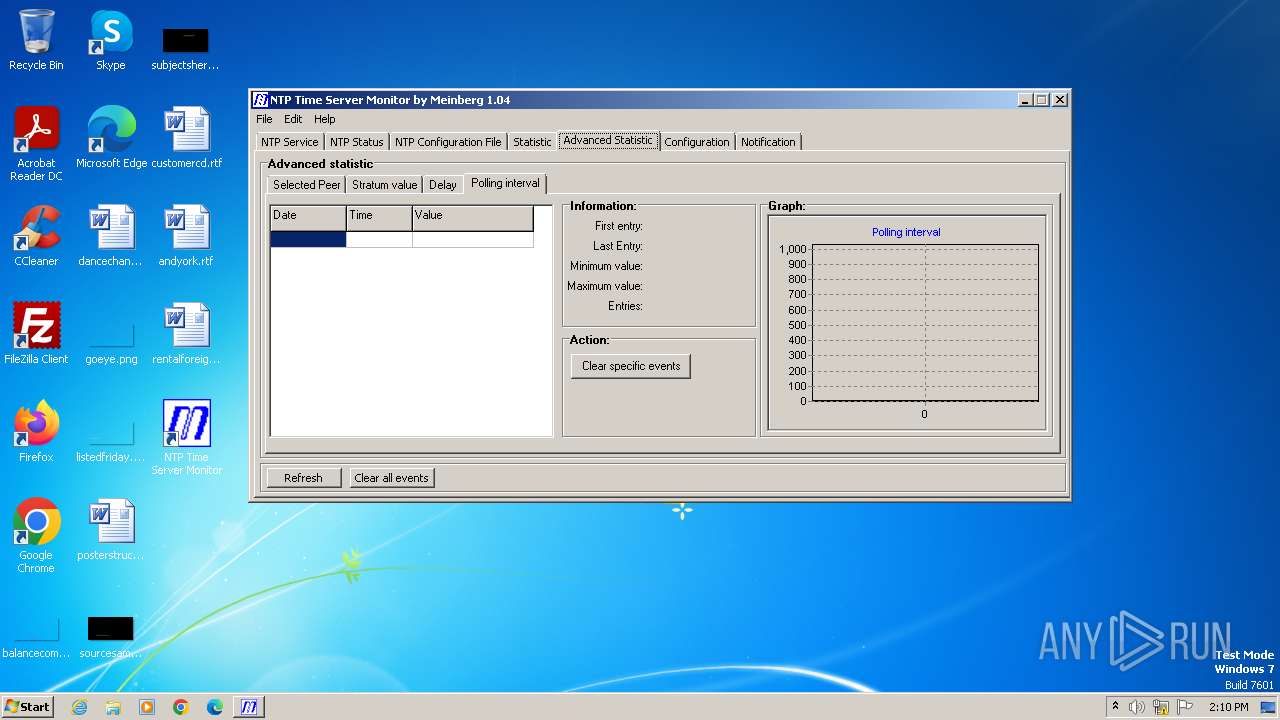Show hidden system tray icons
This screenshot has height=720, width=1280.
(1115, 707)
